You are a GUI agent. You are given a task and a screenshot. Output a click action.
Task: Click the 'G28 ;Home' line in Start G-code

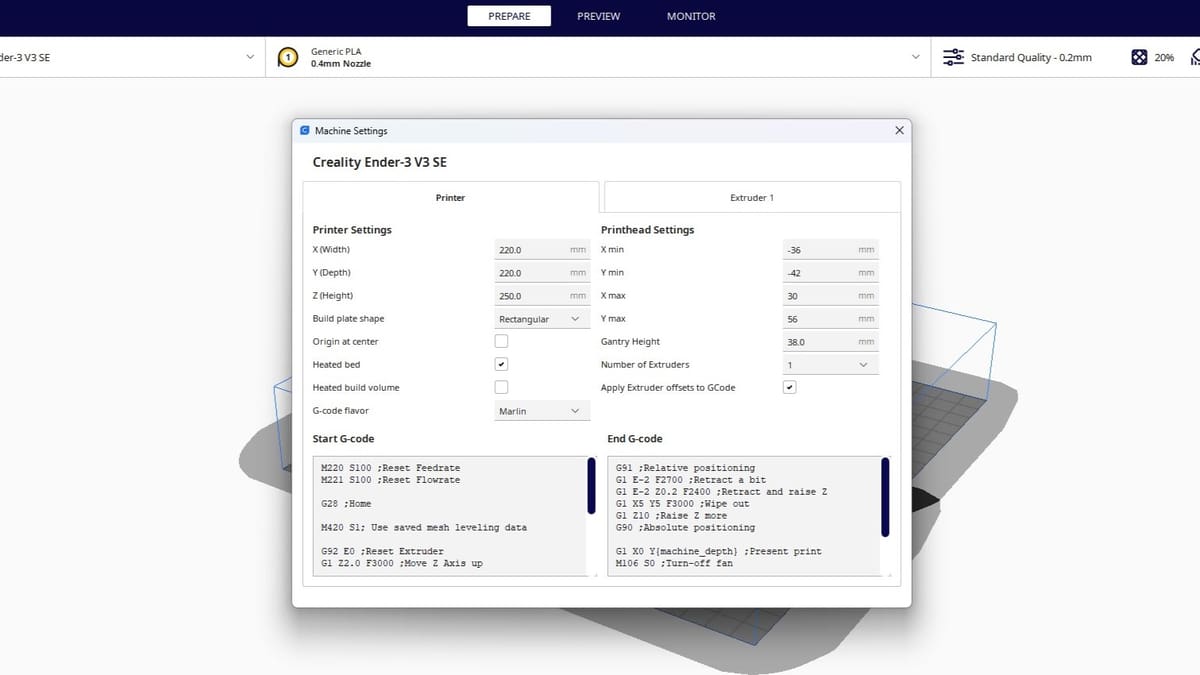(x=346, y=504)
